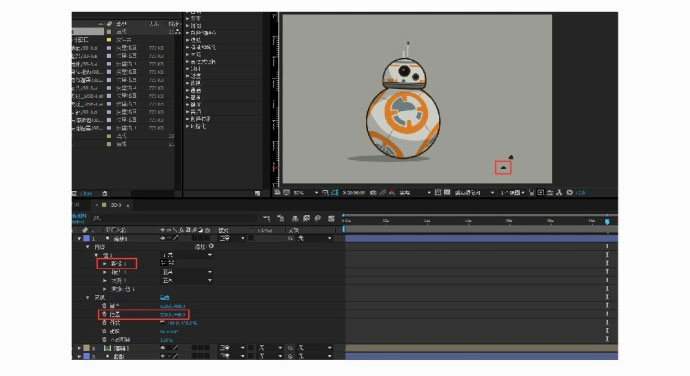Toggle Pixel Aspect Ratio Correction in viewer footer
Viewport: 690px width, 376px height.
(532, 192)
